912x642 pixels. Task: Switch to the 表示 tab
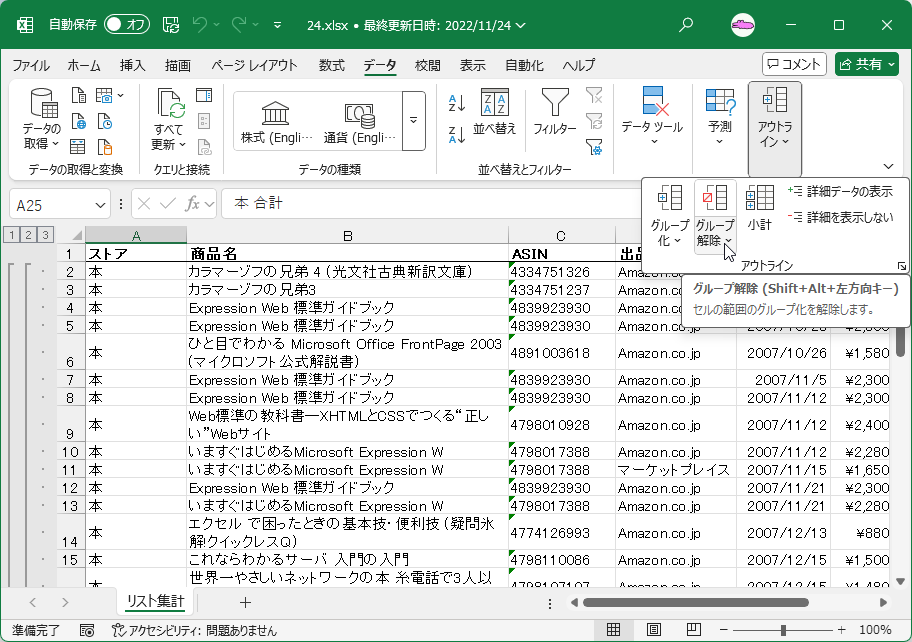[x=472, y=65]
